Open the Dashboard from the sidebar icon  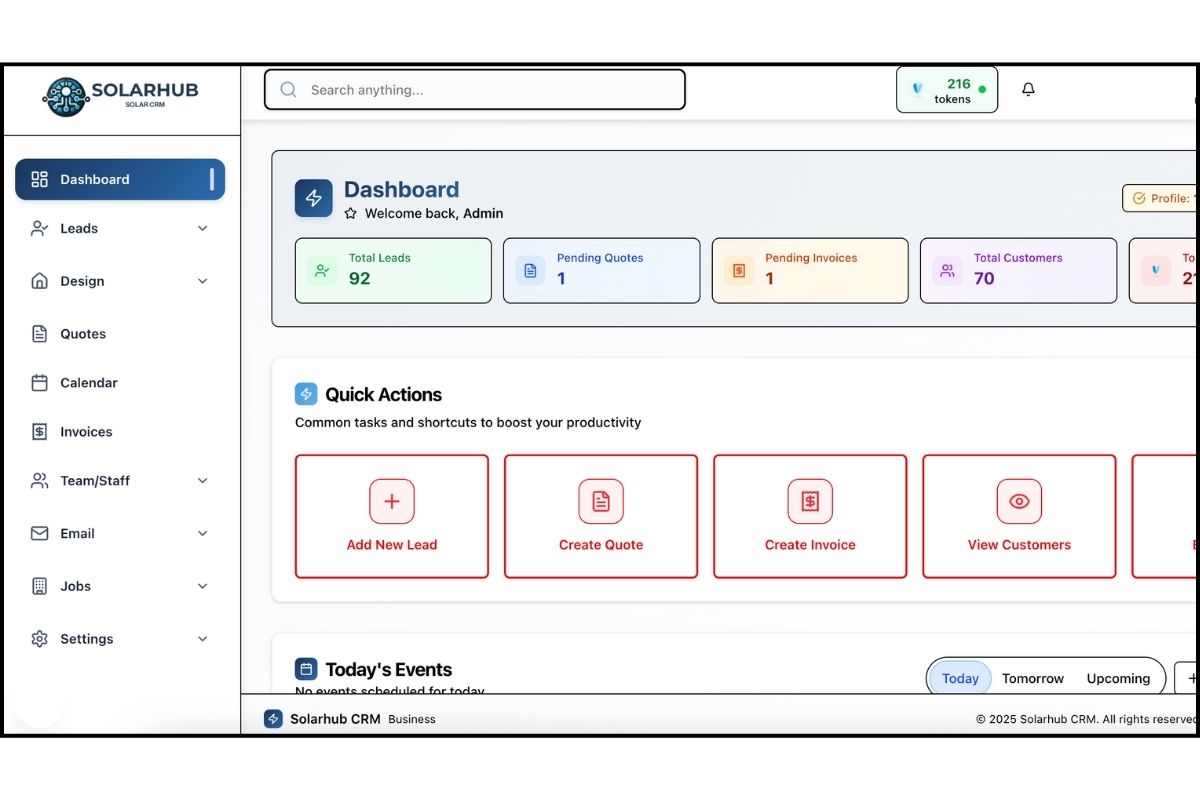tap(39, 179)
